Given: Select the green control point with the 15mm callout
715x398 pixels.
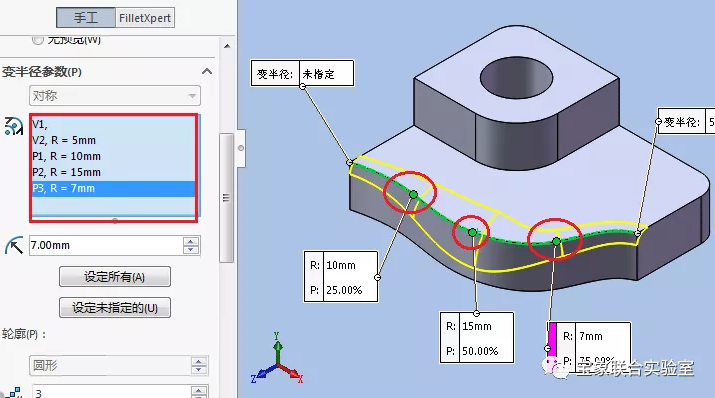Looking at the screenshot, I should click(x=472, y=233).
